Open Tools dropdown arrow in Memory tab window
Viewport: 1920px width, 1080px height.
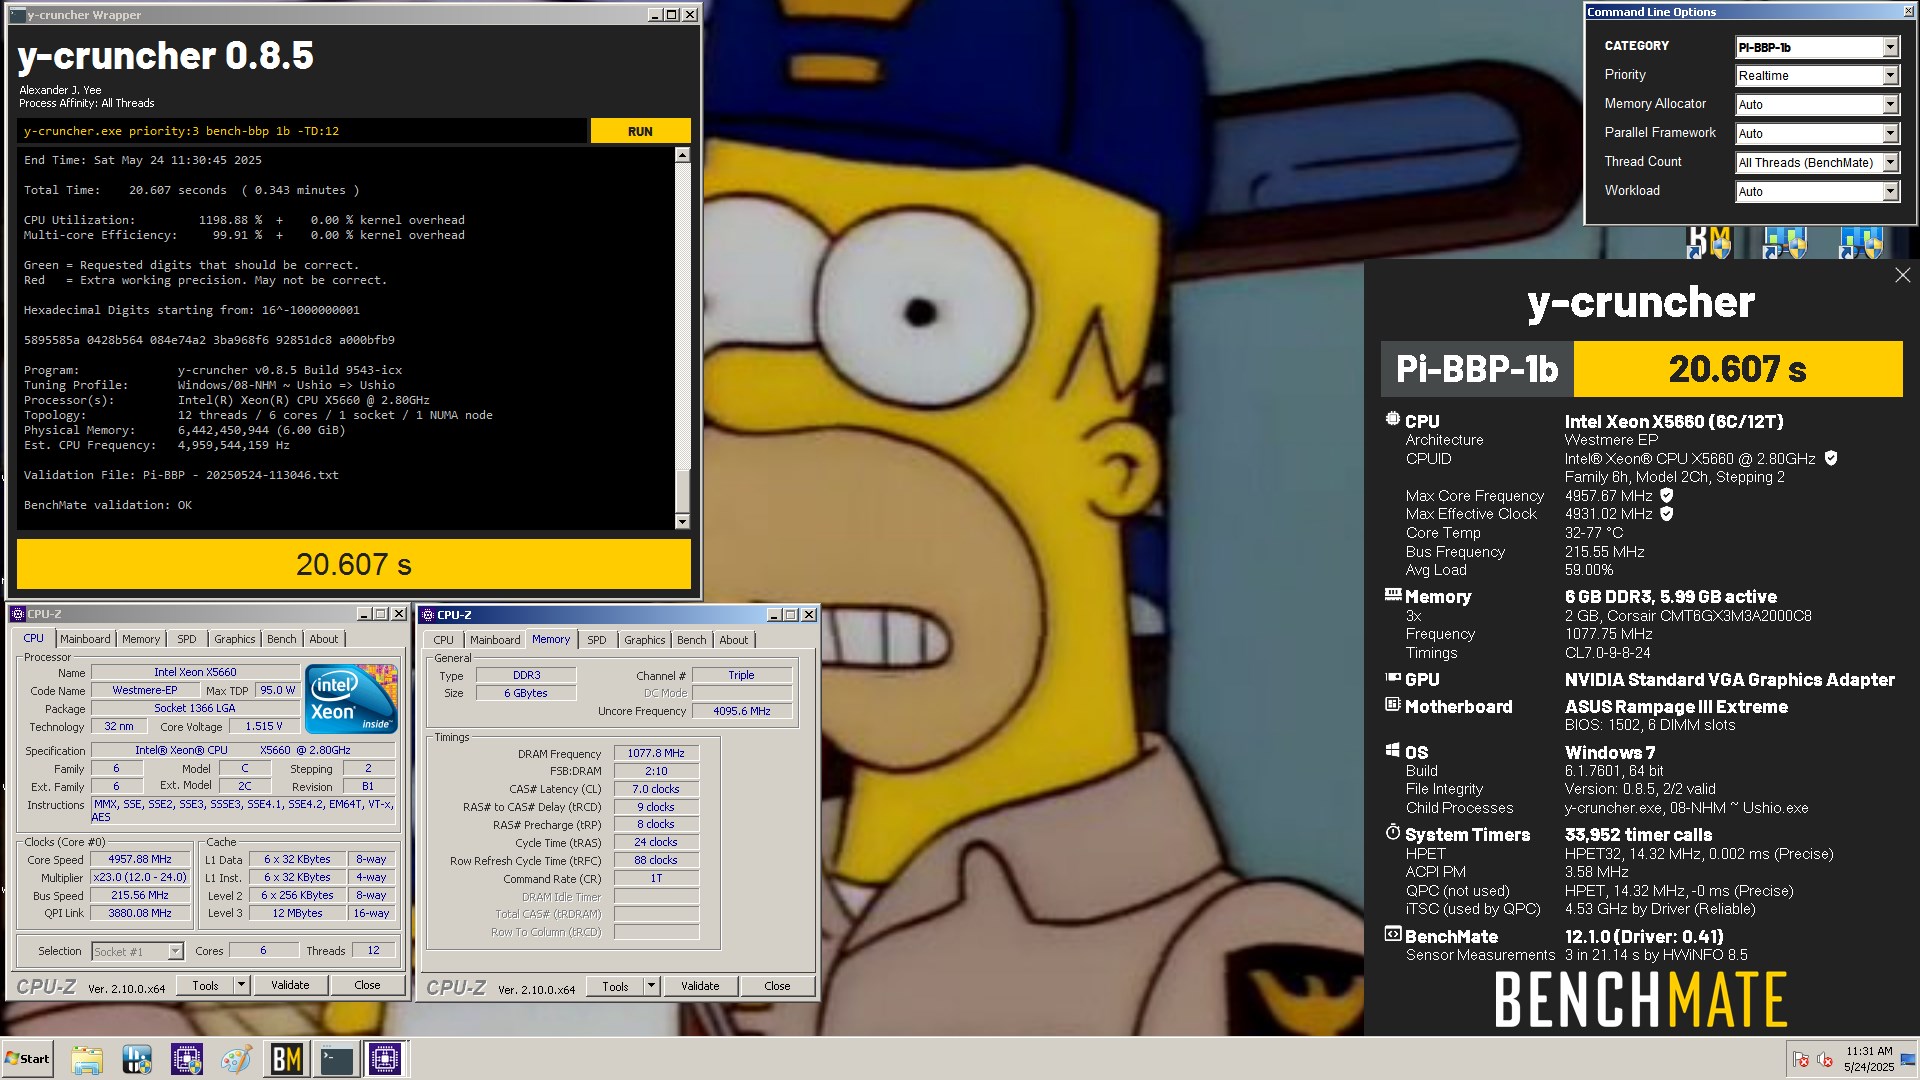pyautogui.click(x=651, y=987)
